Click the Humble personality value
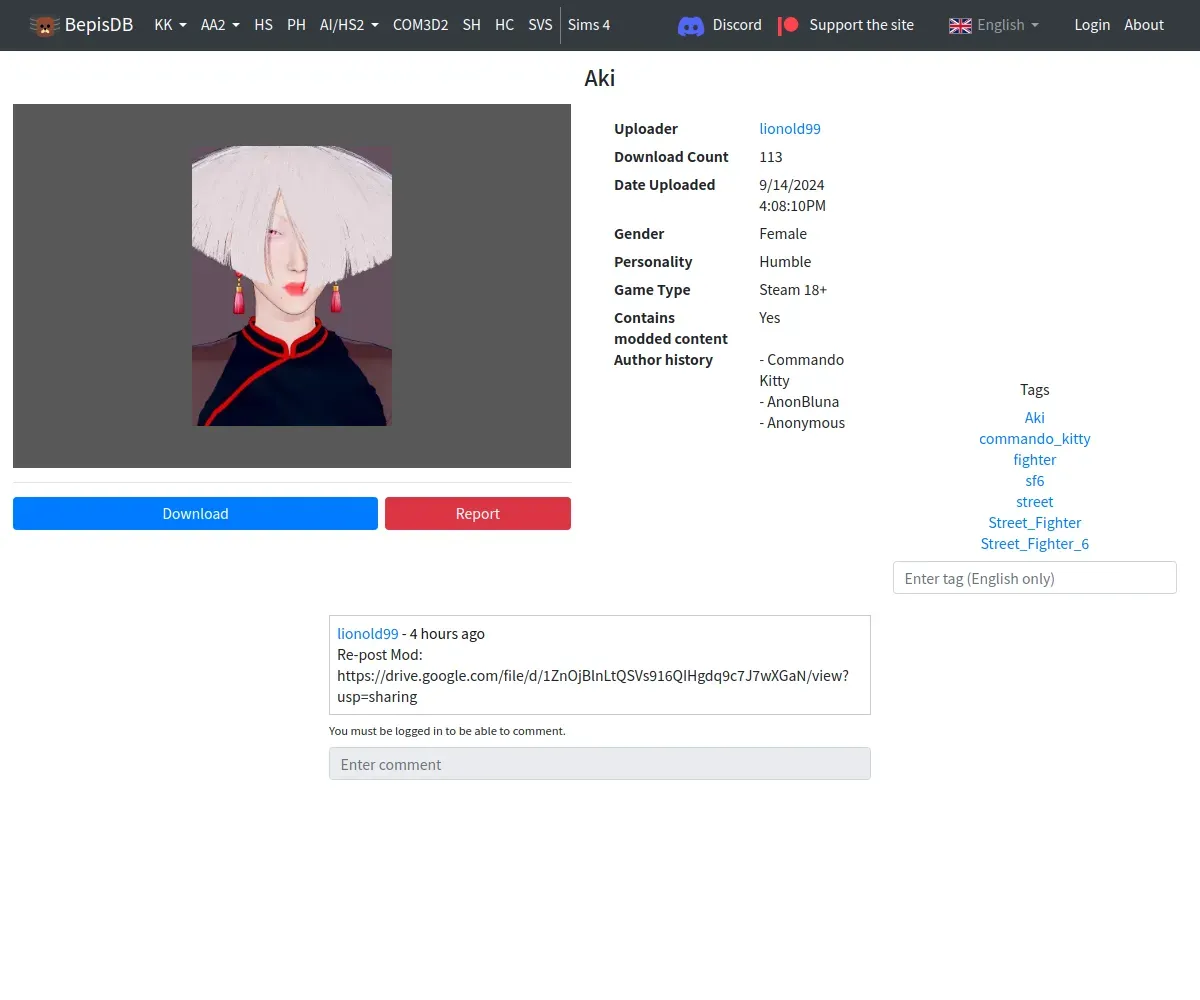1200x1000 pixels. (x=785, y=261)
